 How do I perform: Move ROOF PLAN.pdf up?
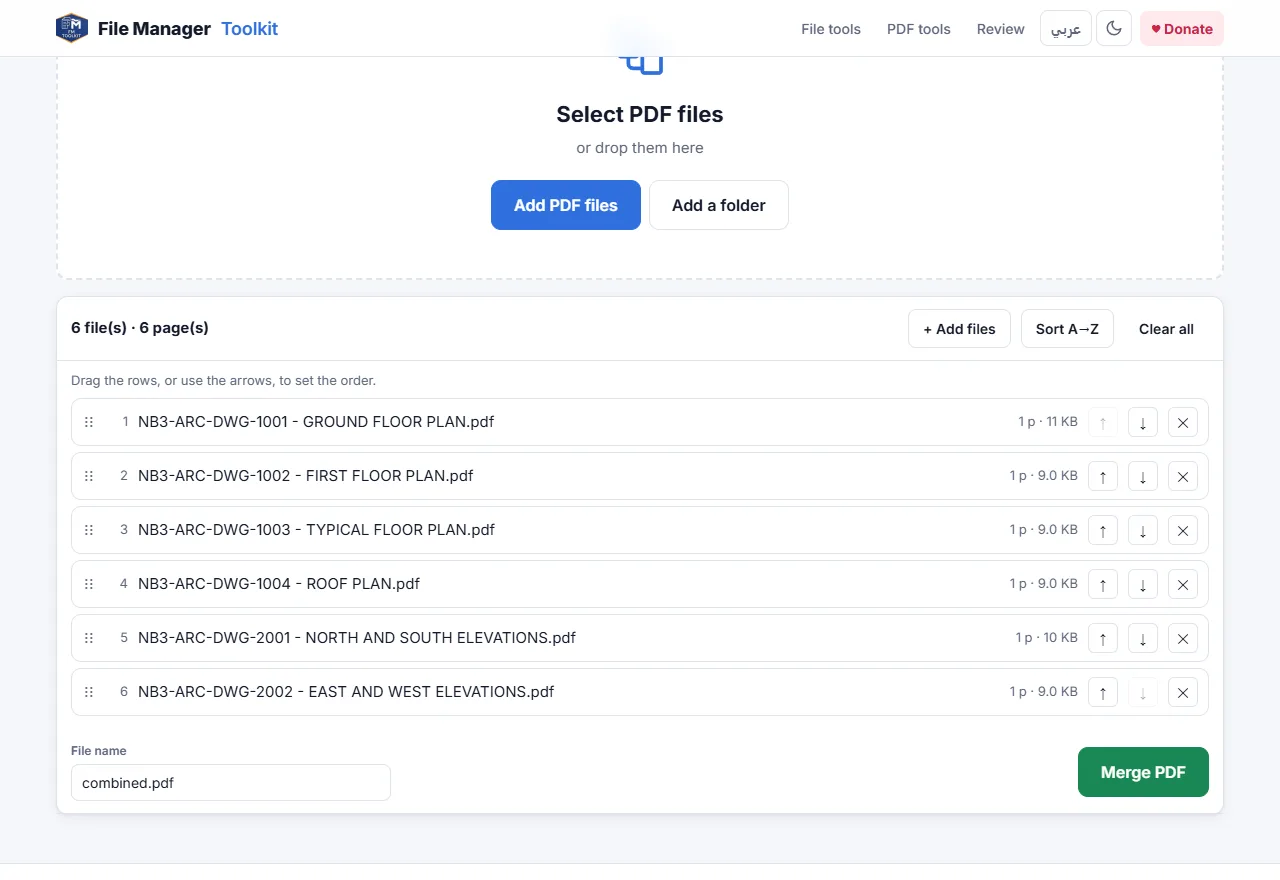point(1103,584)
